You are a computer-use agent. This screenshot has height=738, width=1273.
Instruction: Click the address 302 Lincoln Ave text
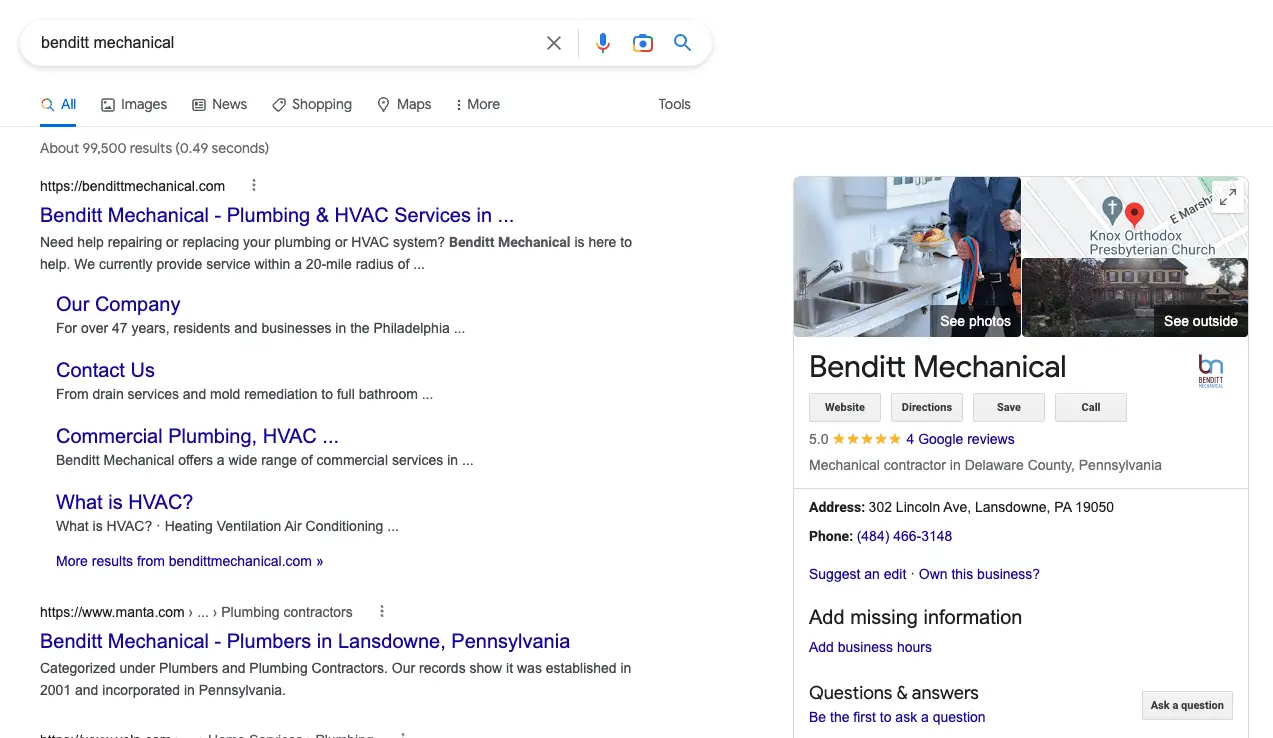(991, 507)
